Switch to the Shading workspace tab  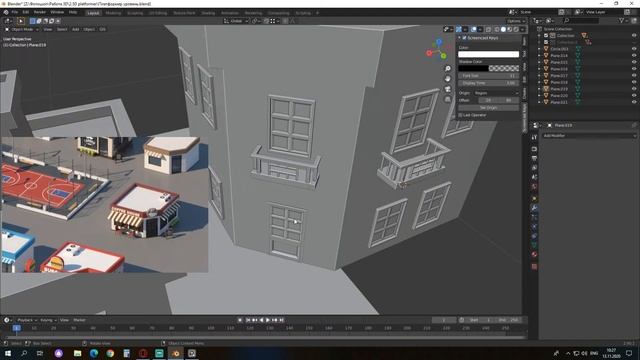(x=208, y=13)
